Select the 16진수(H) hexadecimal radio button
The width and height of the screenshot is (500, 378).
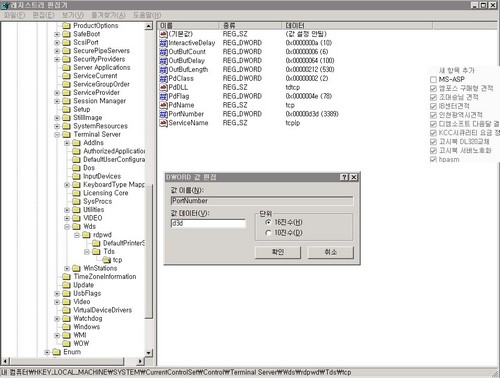268,222
